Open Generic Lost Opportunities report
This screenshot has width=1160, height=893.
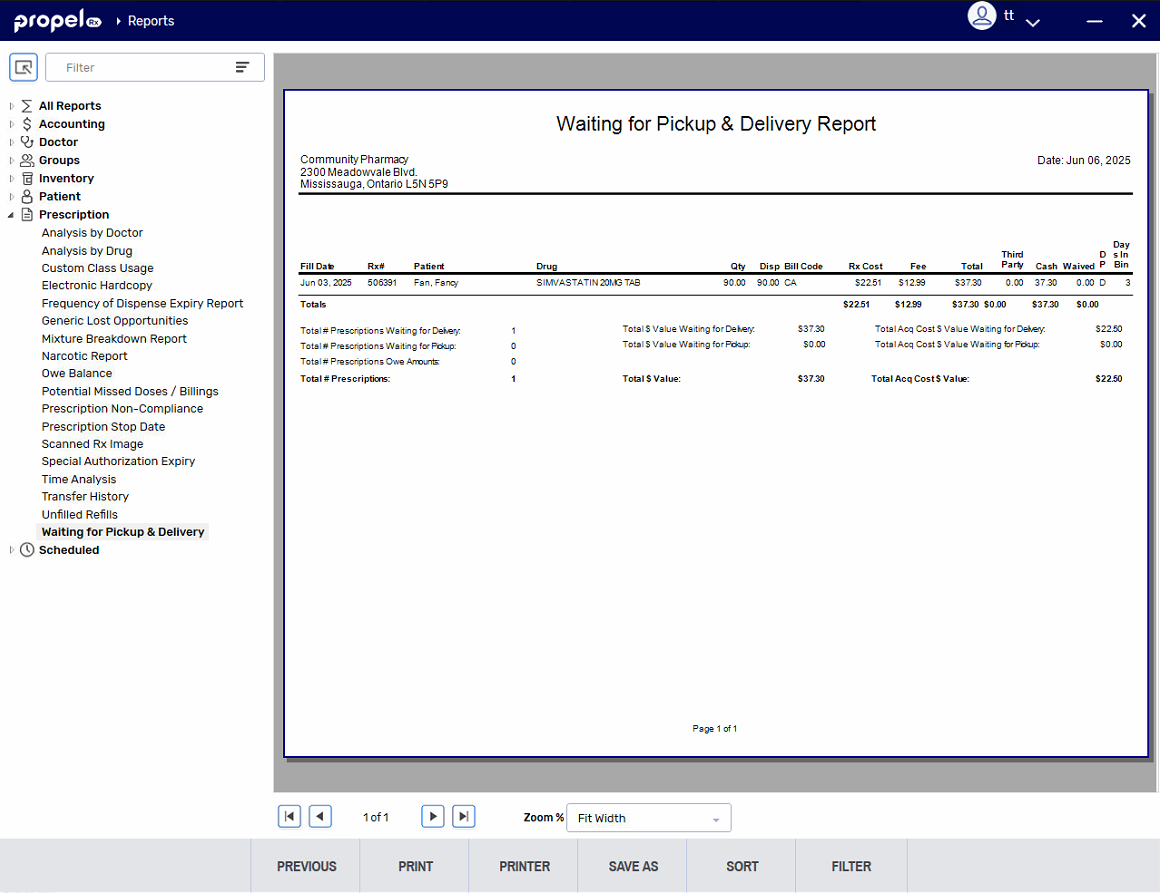pos(115,320)
